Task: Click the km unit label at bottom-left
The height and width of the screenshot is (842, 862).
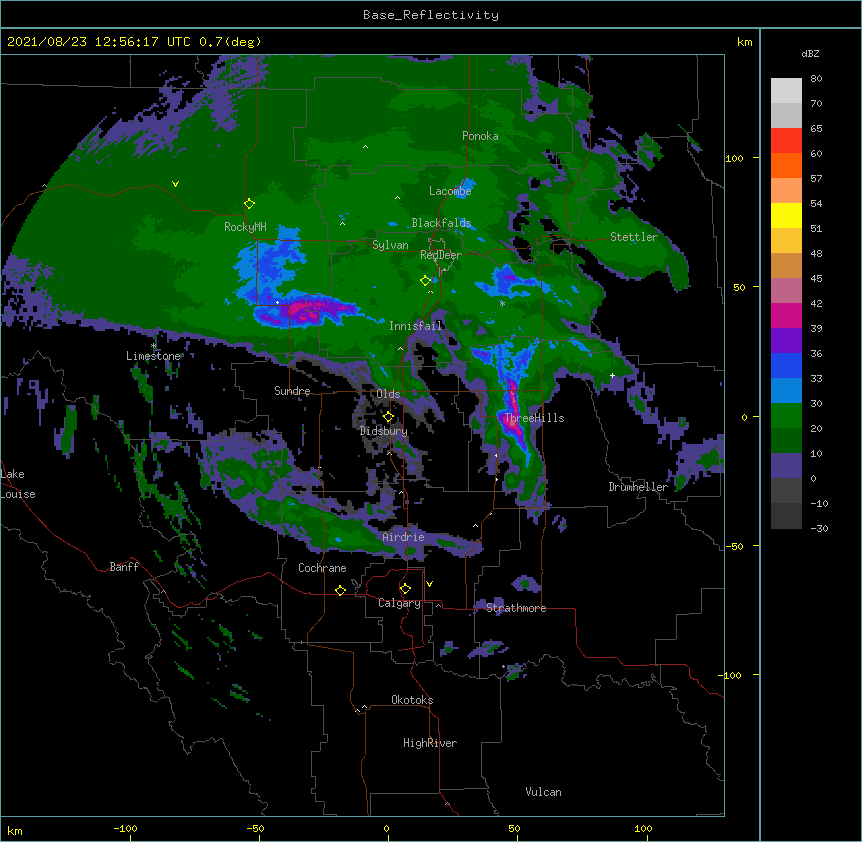Action: pyautogui.click(x=15, y=831)
